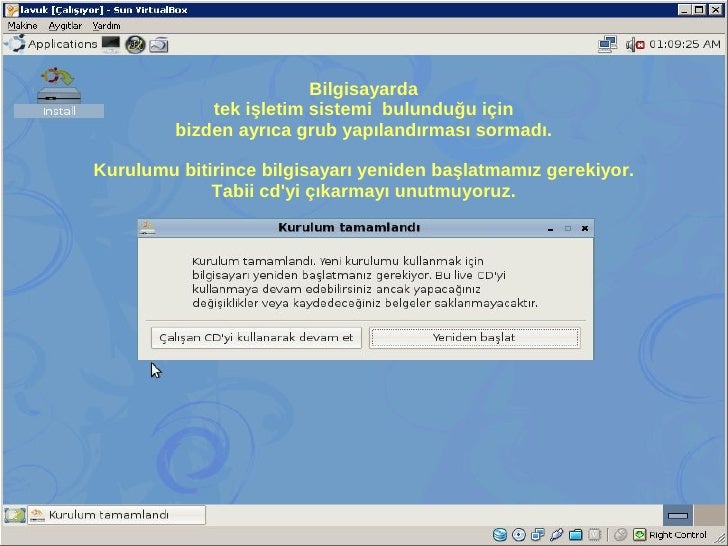Click the mouse integration status icon

[x=621, y=535]
